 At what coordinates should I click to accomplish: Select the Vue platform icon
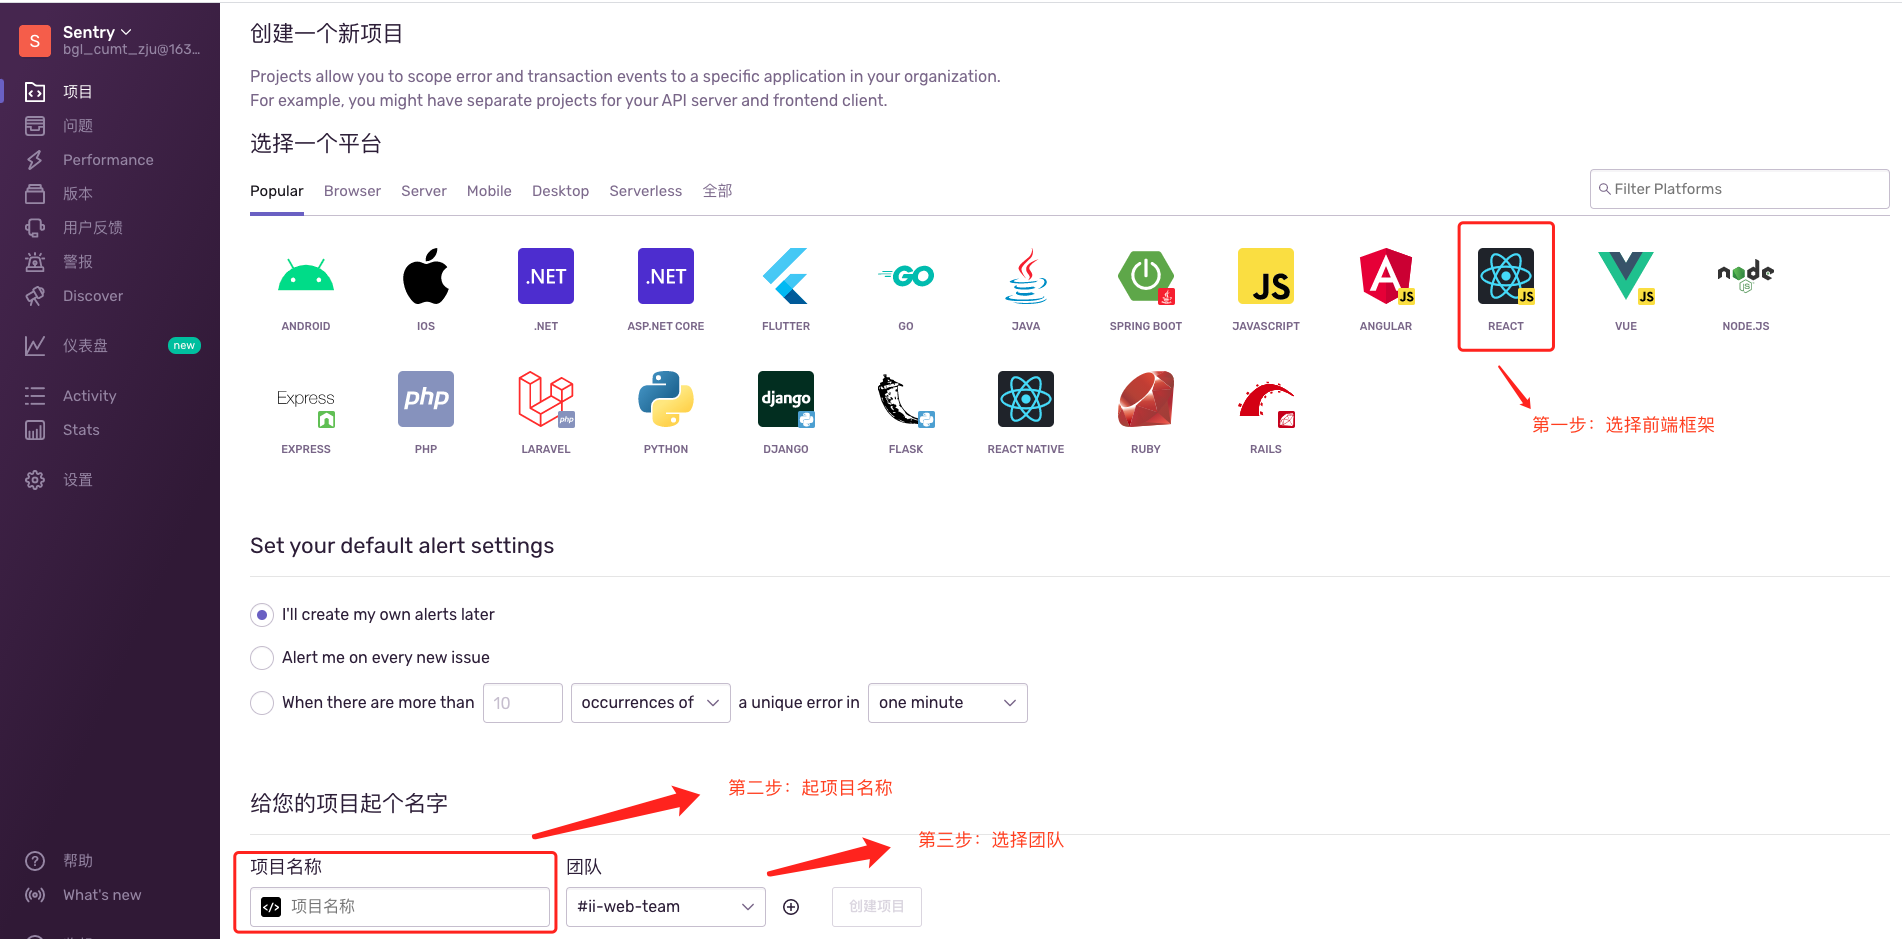[1626, 276]
